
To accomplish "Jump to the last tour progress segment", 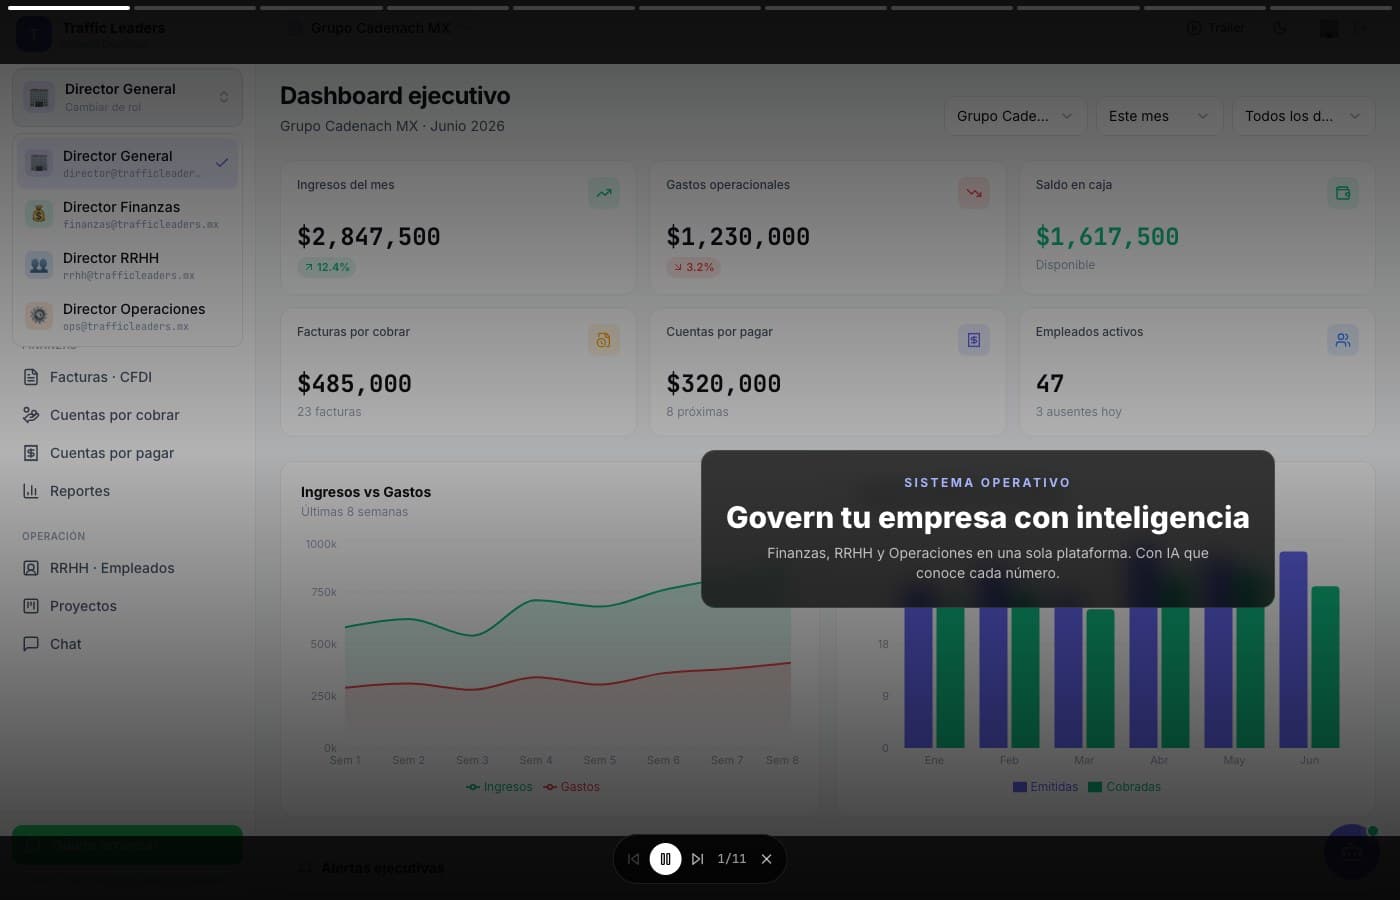I will (1332, 8).
